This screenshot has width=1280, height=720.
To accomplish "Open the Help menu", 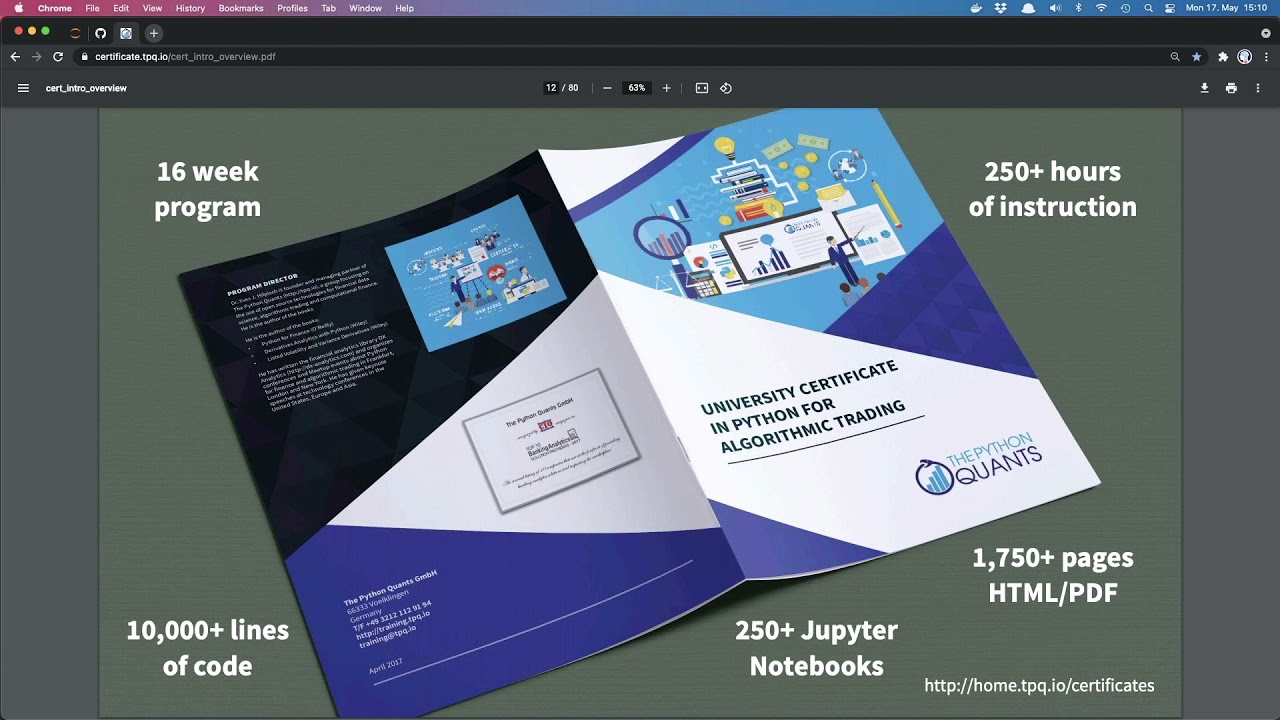I will [x=404, y=8].
